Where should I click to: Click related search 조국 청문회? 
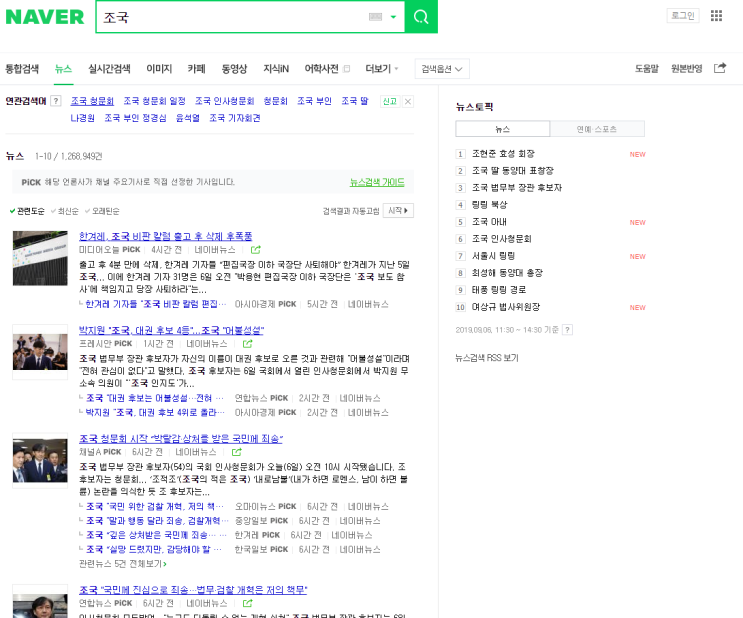[92, 101]
